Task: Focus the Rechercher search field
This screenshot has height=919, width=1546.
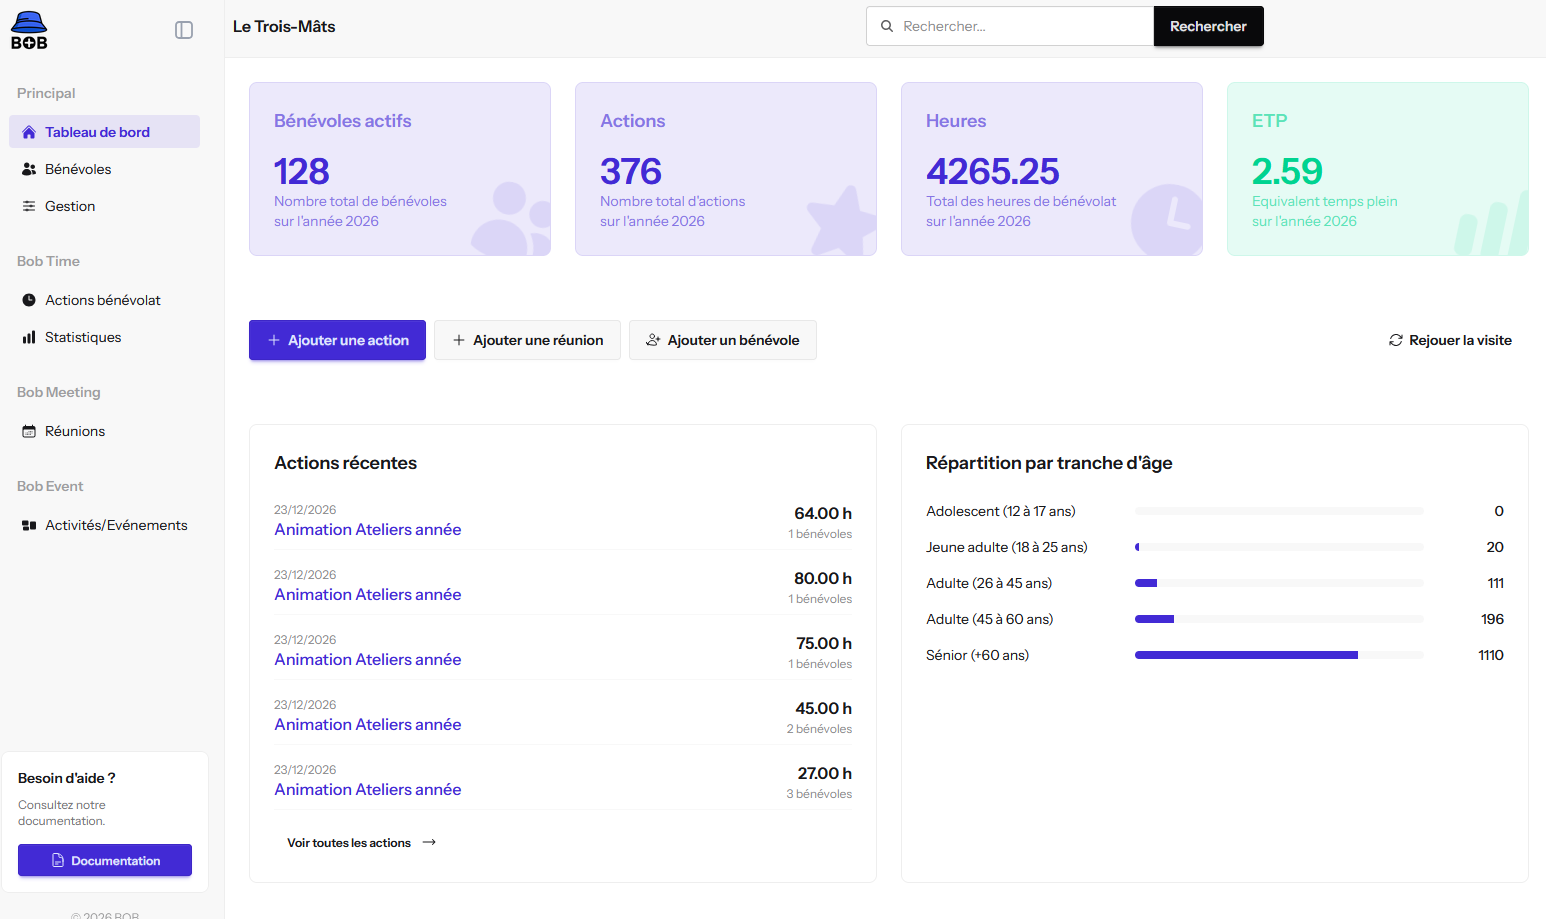Action: (1010, 26)
